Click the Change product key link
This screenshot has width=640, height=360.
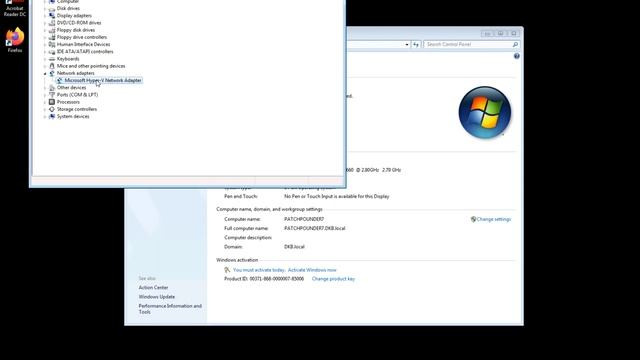coord(333,279)
